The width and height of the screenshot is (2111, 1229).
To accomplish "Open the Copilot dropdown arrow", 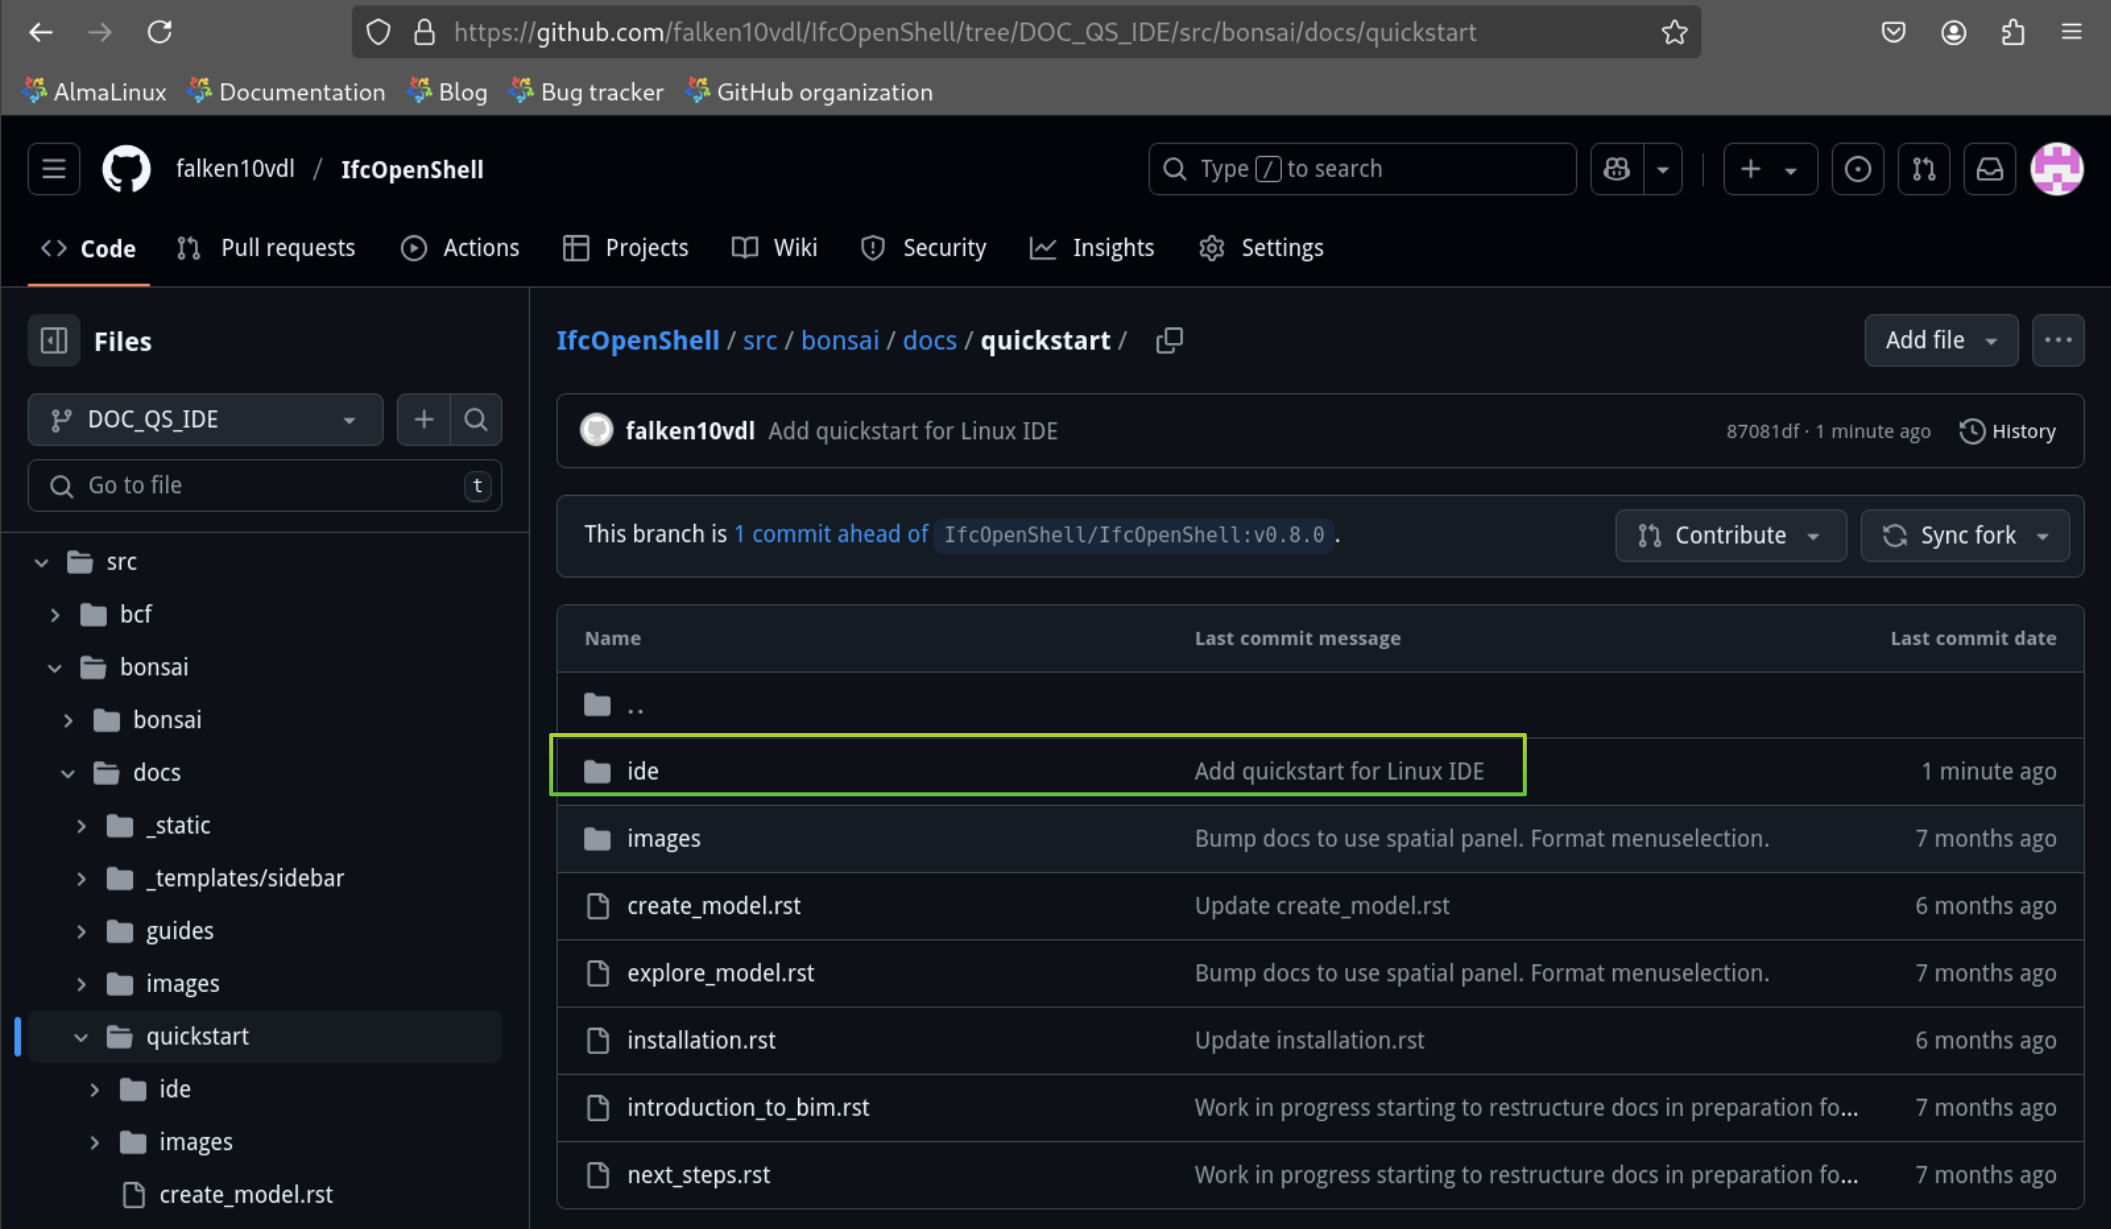I will [x=1662, y=169].
